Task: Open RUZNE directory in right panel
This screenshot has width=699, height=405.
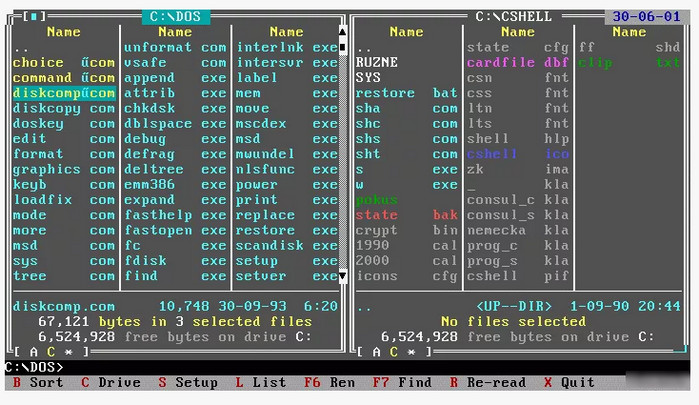Action: pyautogui.click(x=377, y=62)
